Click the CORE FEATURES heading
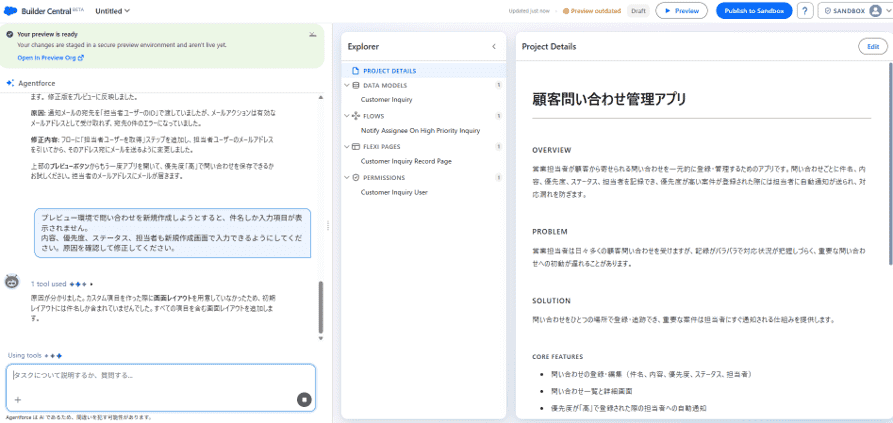Viewport: 893px width, 423px height. (x=558, y=357)
